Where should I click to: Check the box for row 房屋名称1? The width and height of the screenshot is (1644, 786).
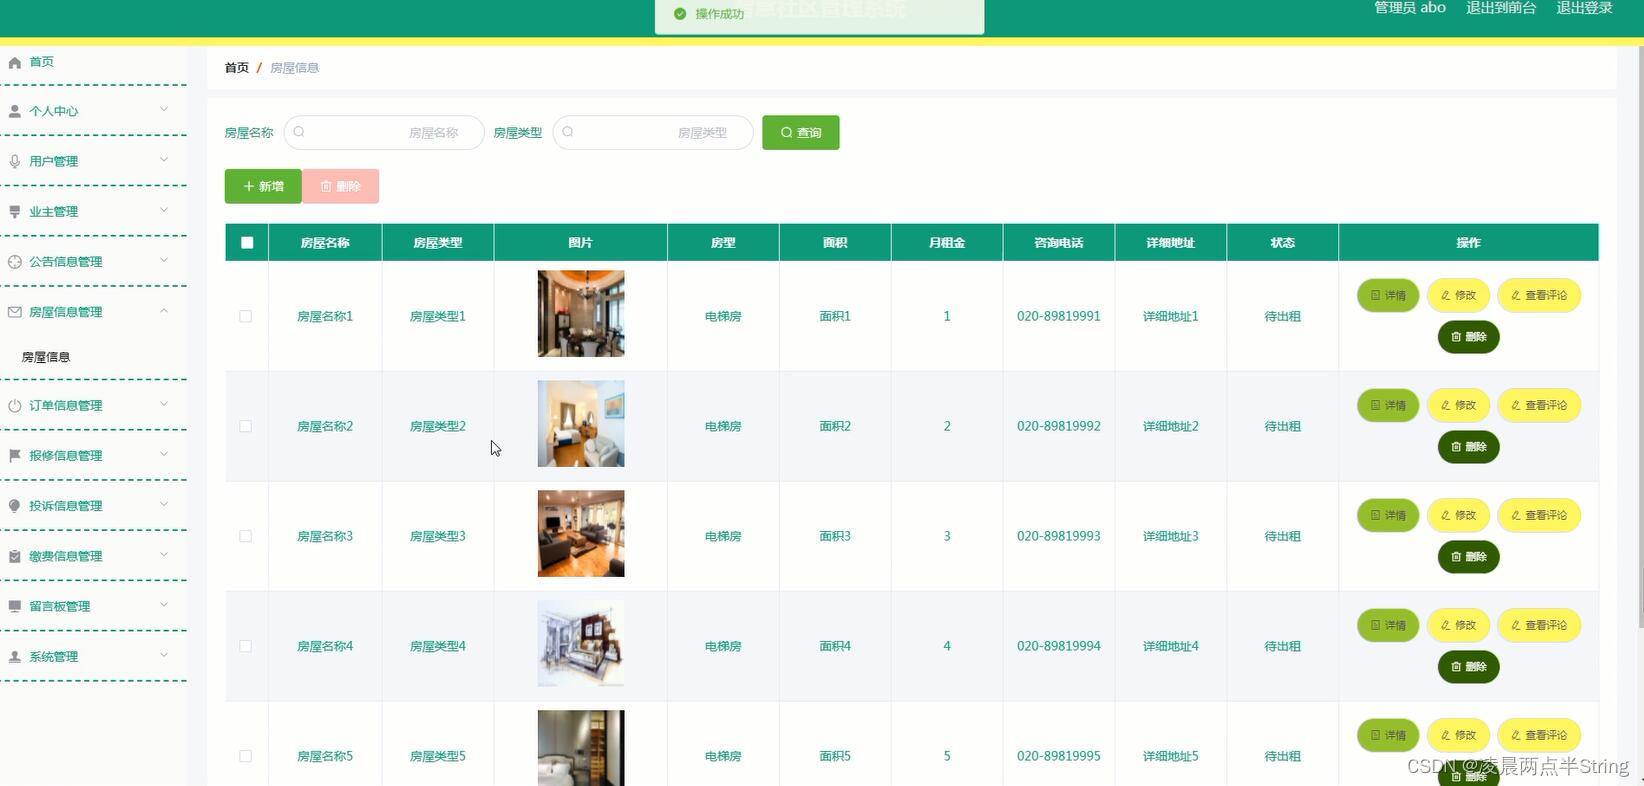click(245, 316)
